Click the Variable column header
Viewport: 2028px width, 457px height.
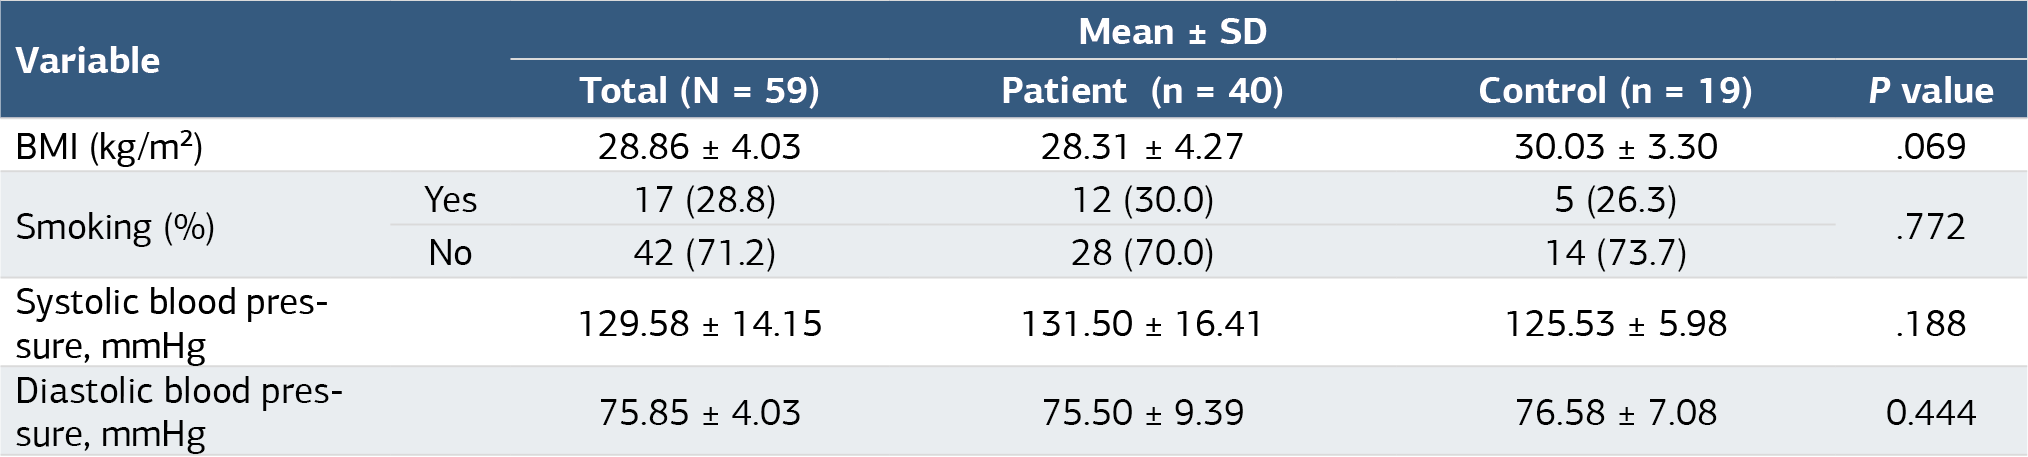[88, 61]
